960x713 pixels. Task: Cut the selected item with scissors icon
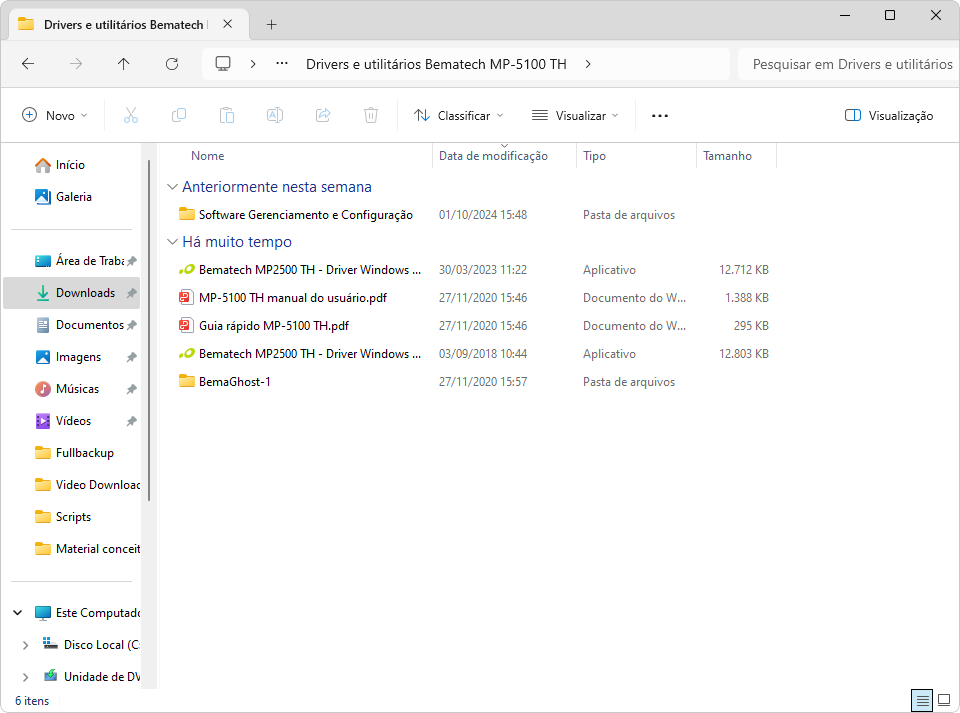[131, 115]
